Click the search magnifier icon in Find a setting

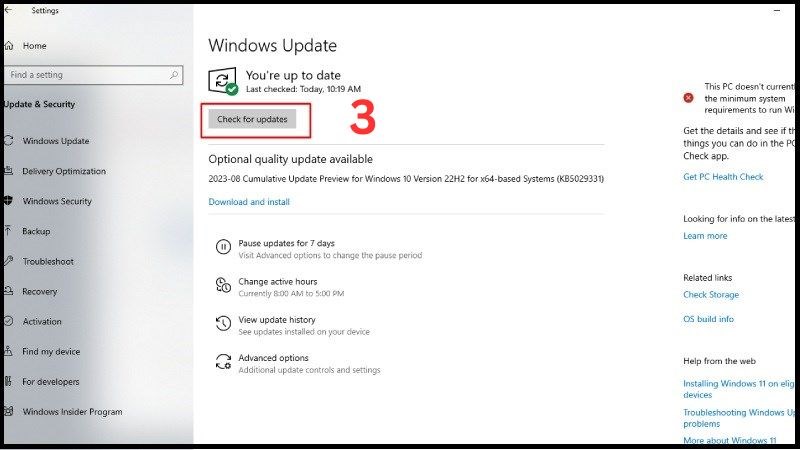point(173,74)
